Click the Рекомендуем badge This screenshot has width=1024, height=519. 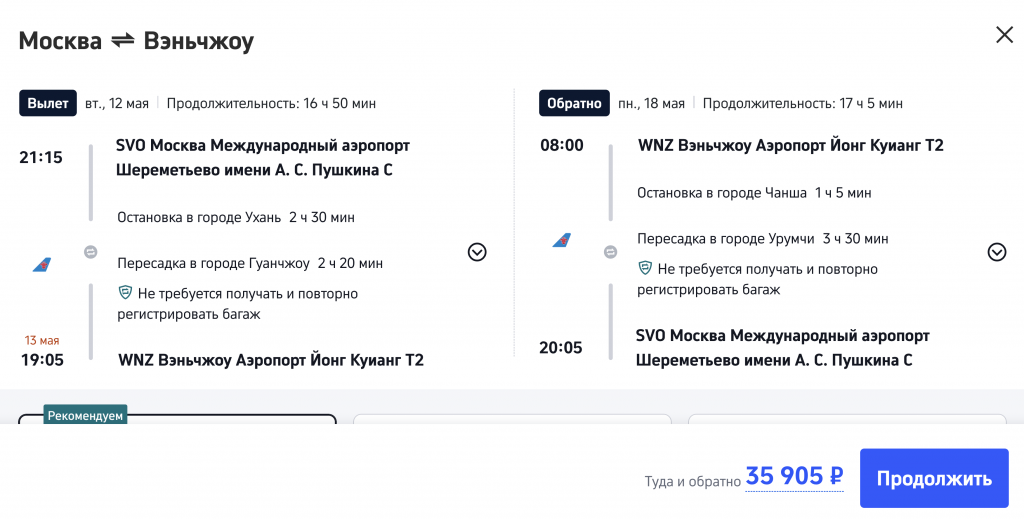[x=85, y=415]
